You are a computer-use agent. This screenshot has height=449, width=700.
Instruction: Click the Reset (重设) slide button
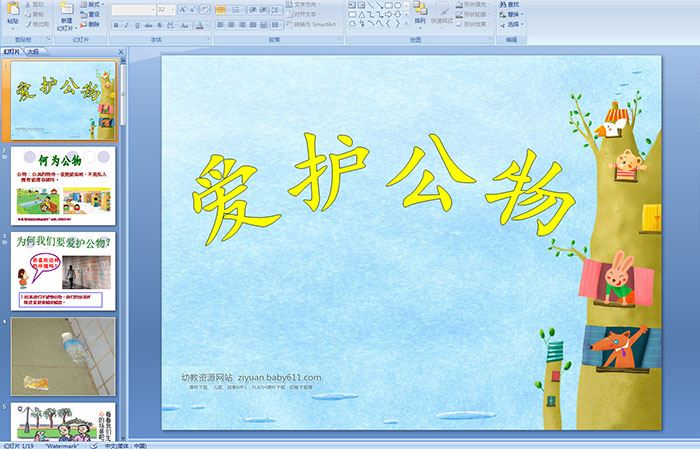pyautogui.click(x=93, y=14)
